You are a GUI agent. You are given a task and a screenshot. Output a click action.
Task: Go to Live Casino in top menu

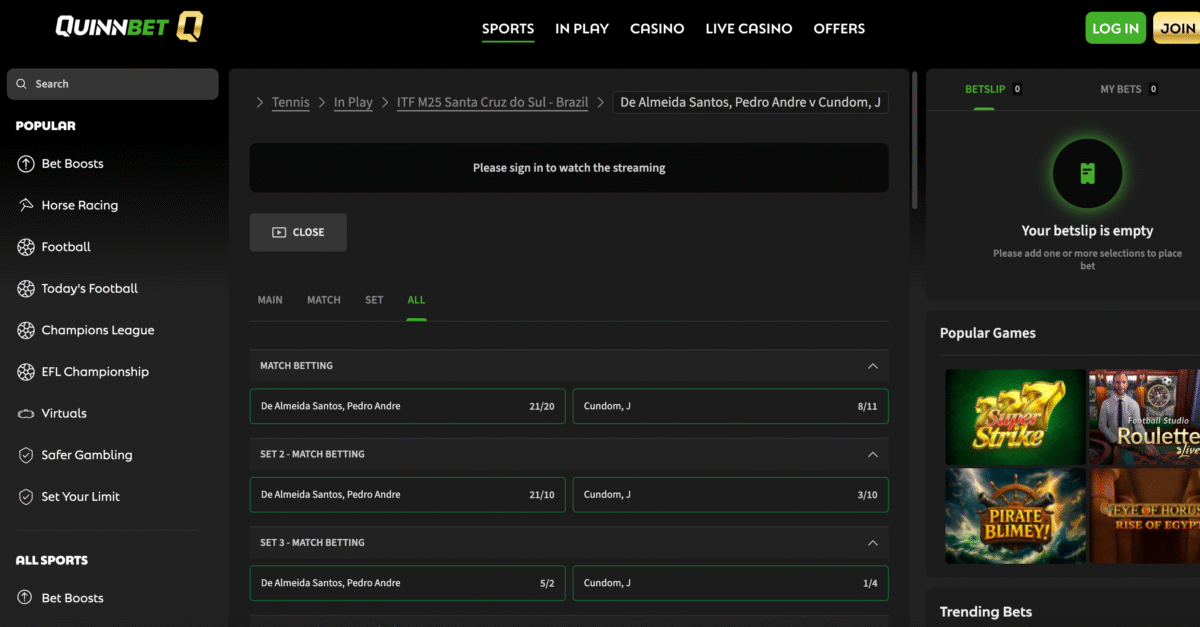[748, 28]
